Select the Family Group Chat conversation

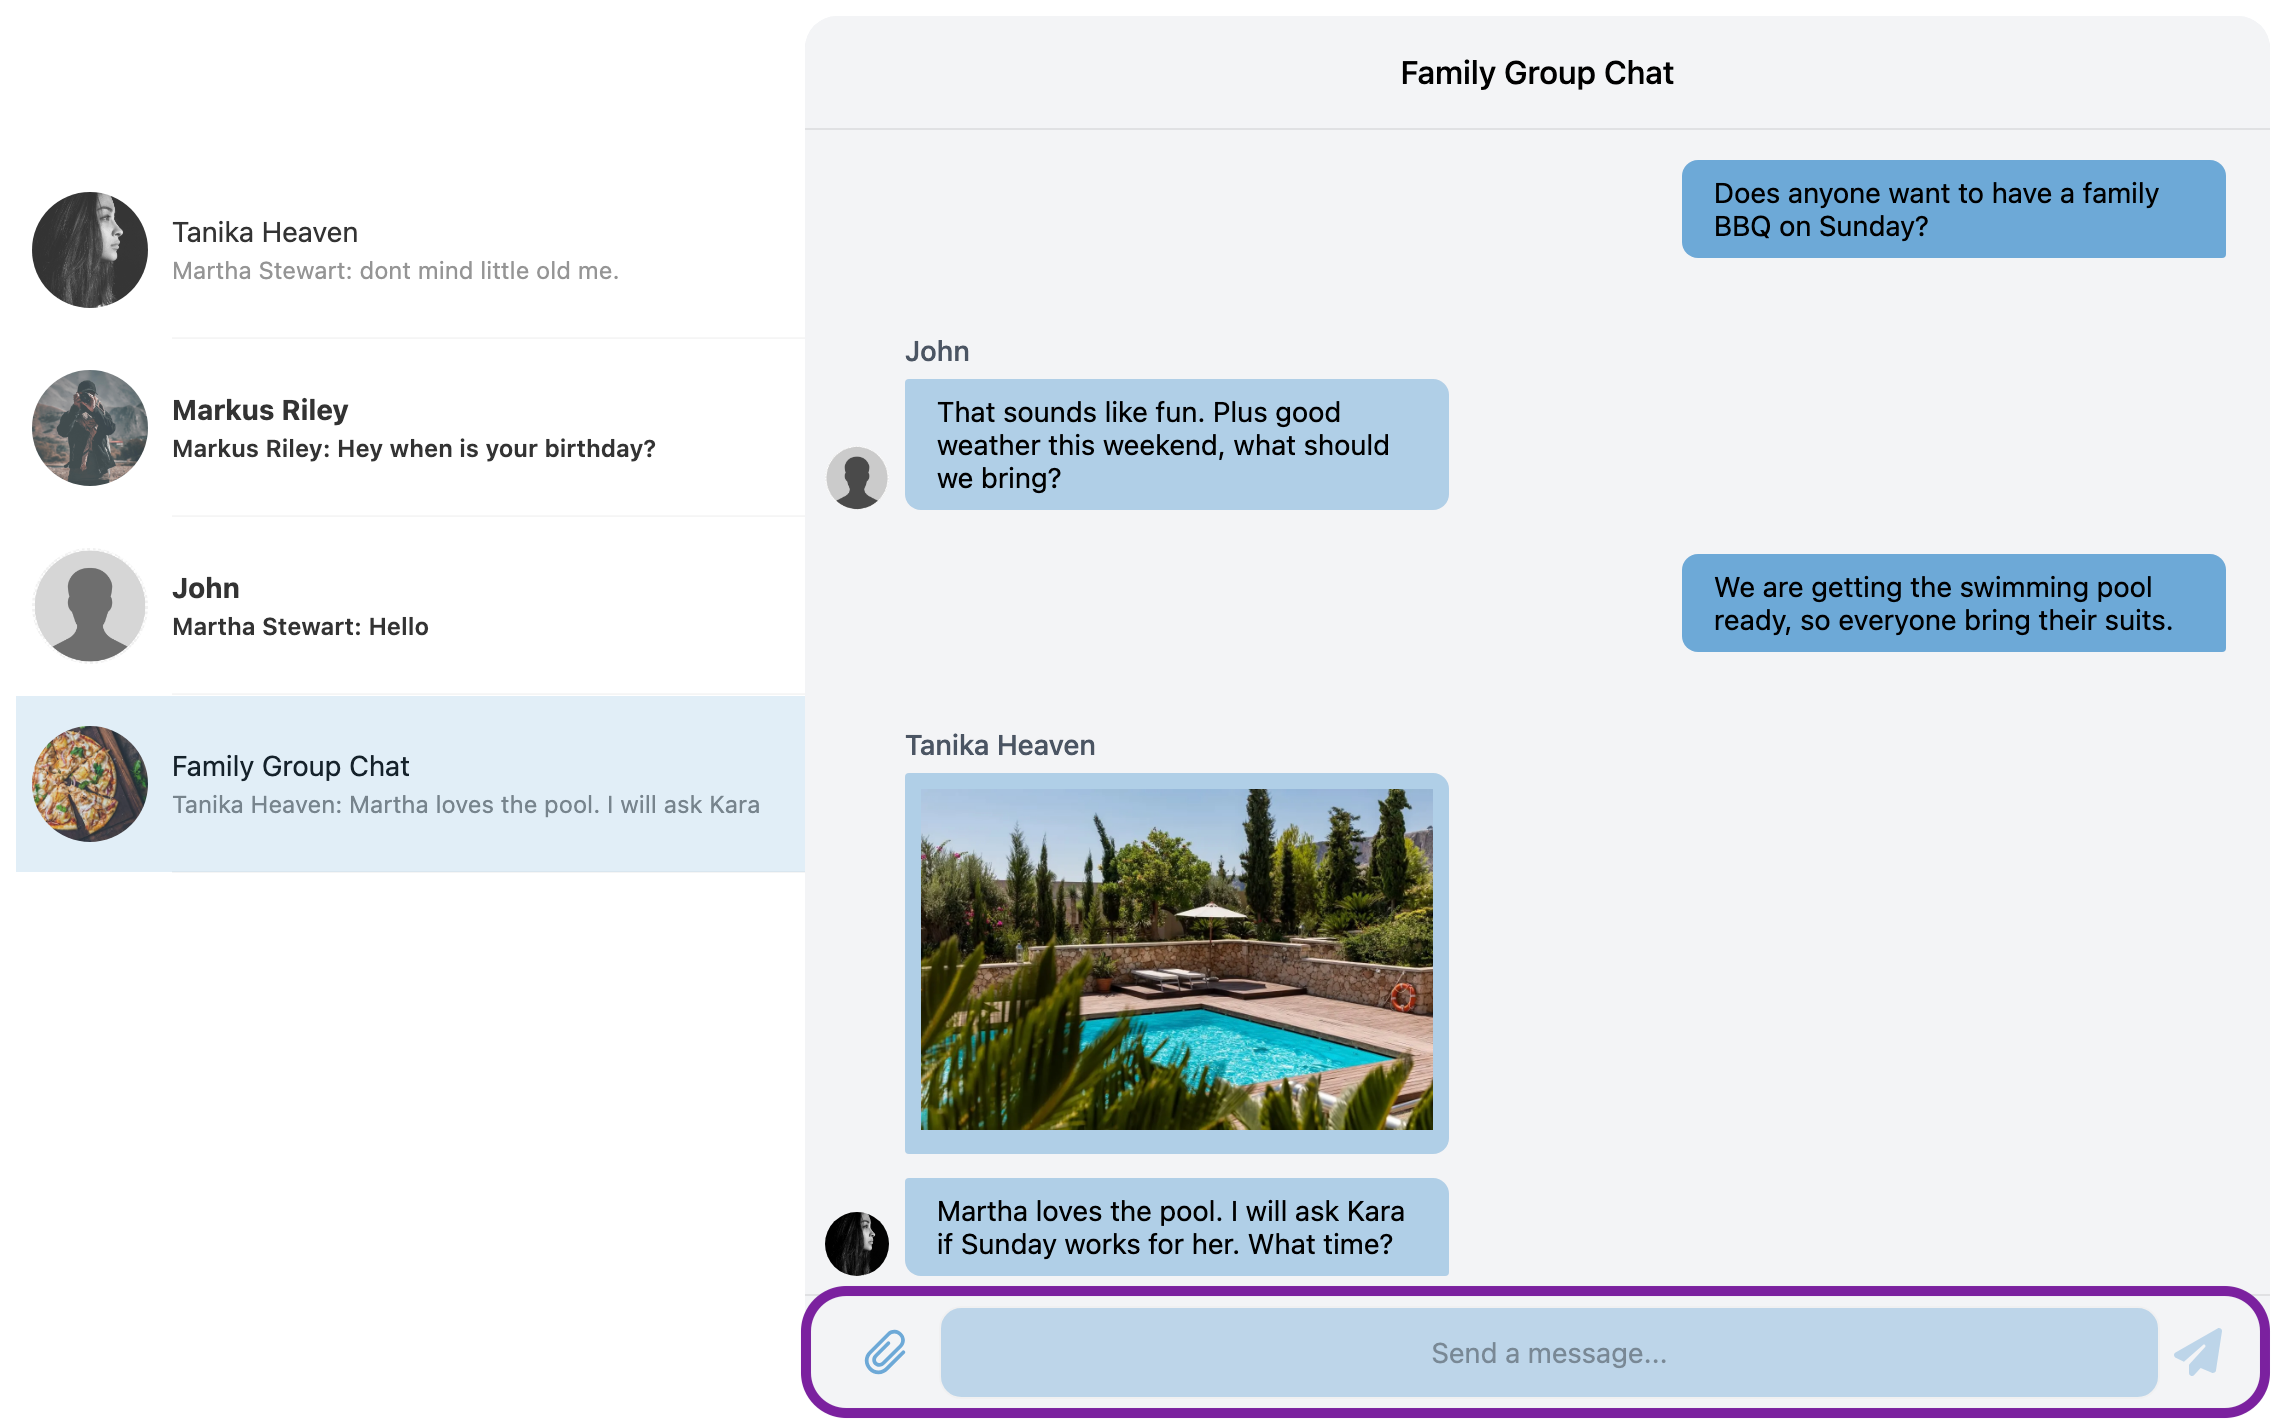tap(410, 784)
